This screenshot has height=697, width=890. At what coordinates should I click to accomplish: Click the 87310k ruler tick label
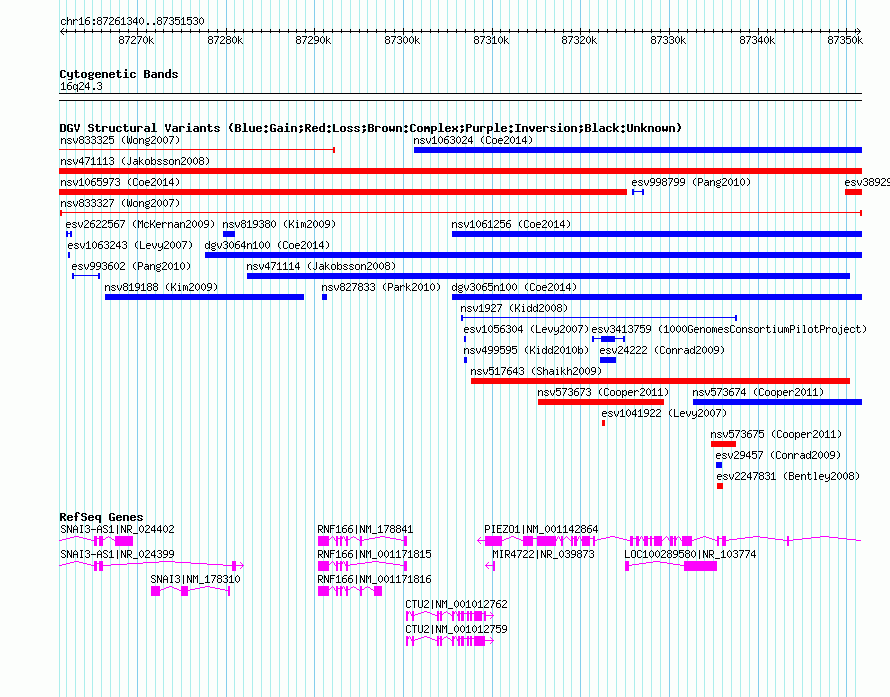[x=491, y=40]
